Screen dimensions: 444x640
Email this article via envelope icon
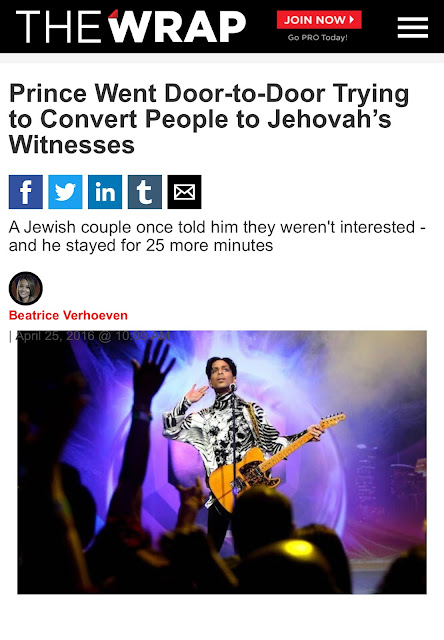coord(184,192)
